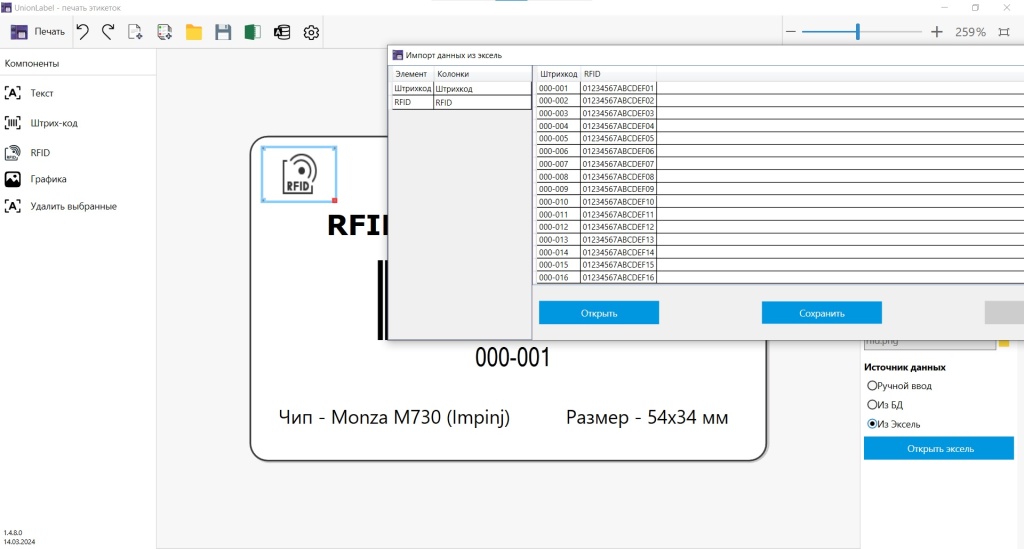The height and width of the screenshot is (549, 1024).
Task: Select the Штрихкод element row
Action: [412, 88]
